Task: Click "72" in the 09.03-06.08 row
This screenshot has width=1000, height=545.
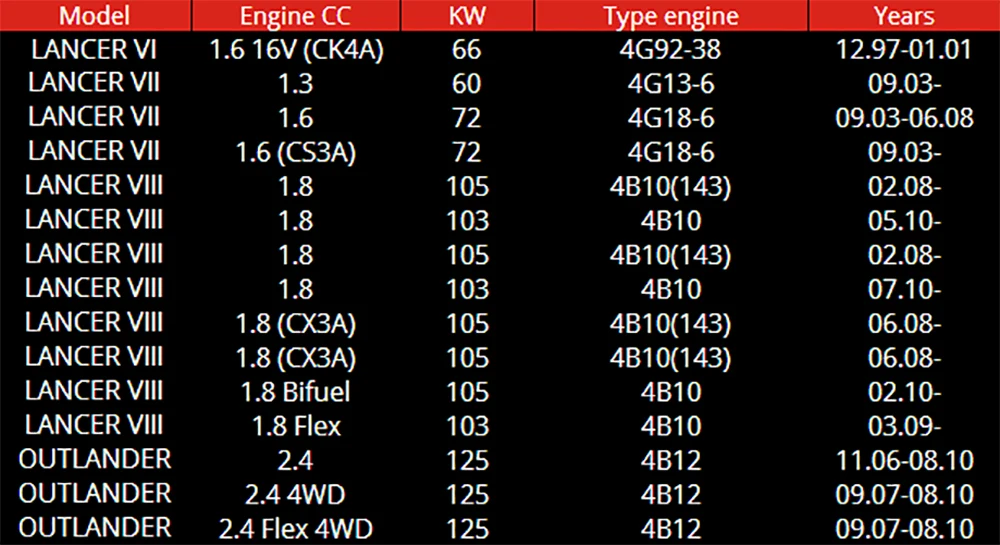Action: point(467,118)
